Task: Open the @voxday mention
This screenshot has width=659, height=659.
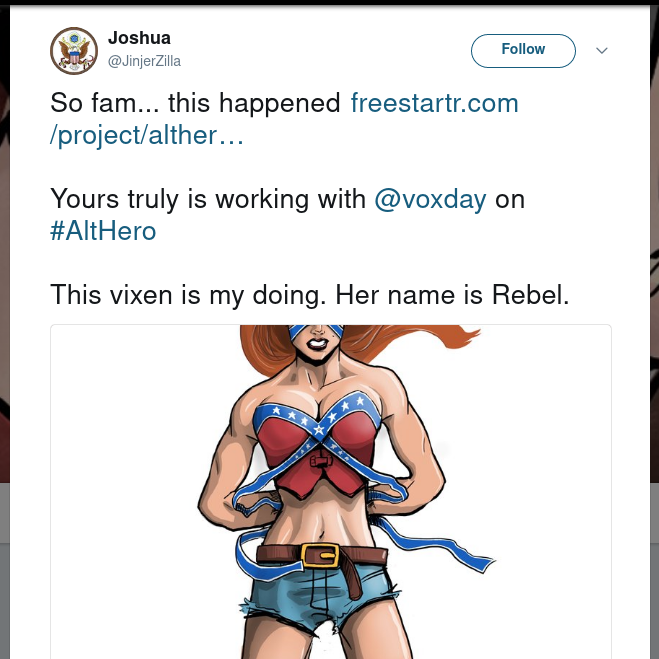Action: tap(430, 199)
